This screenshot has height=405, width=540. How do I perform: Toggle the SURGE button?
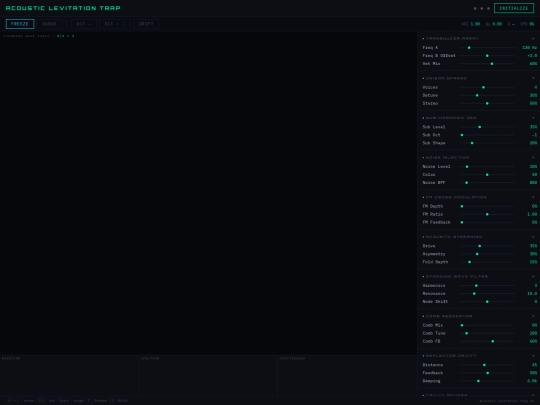click(x=49, y=24)
